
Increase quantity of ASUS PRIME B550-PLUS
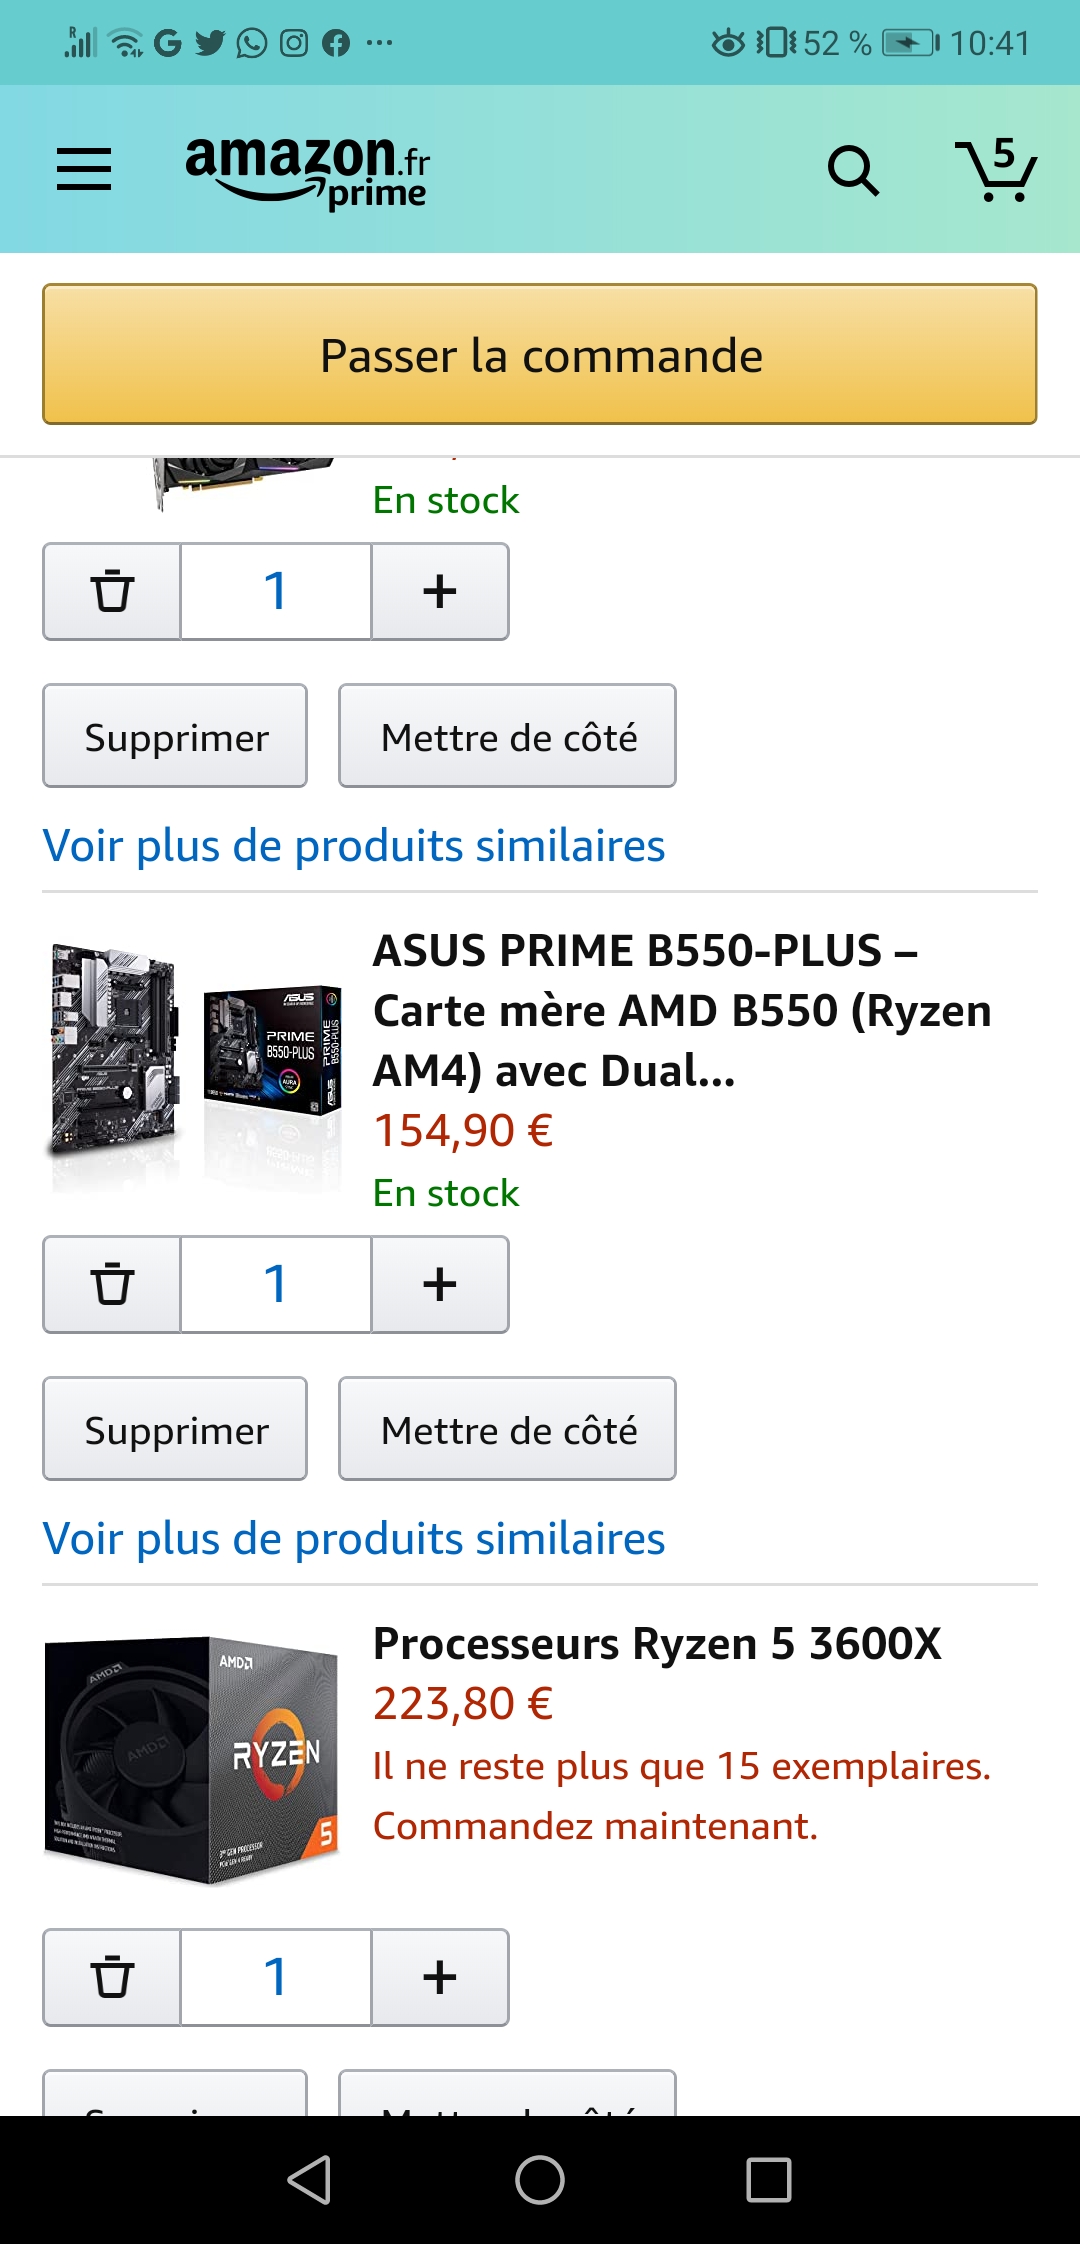(440, 1285)
